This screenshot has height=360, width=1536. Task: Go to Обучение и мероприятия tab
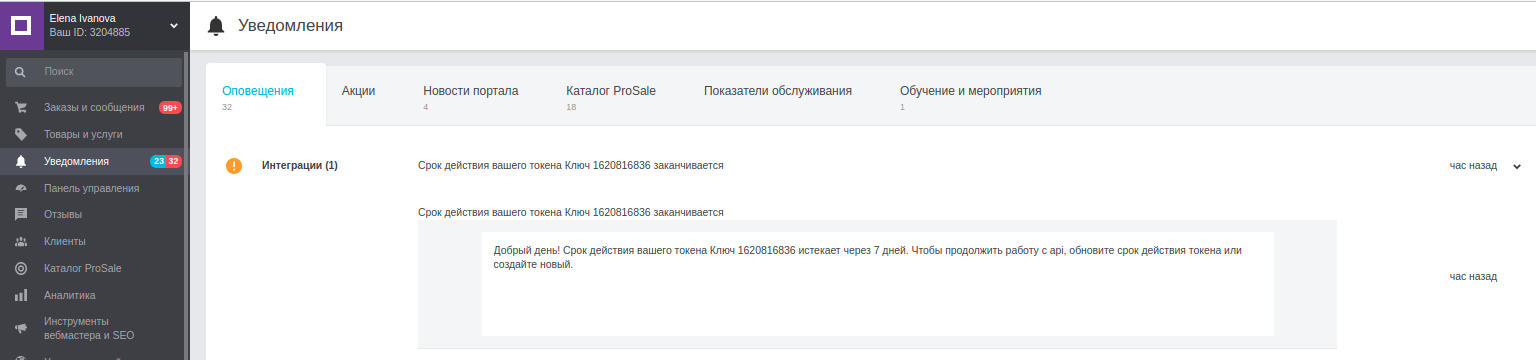970,91
